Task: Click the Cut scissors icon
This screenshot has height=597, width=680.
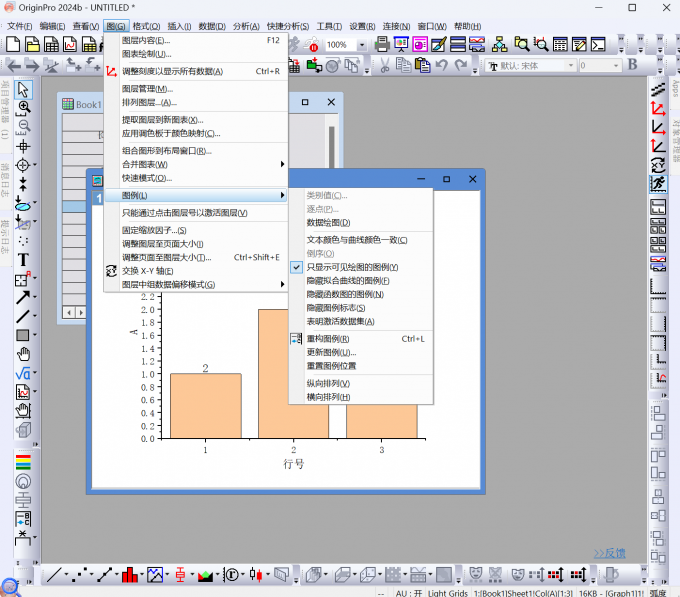Action: (x=385, y=65)
